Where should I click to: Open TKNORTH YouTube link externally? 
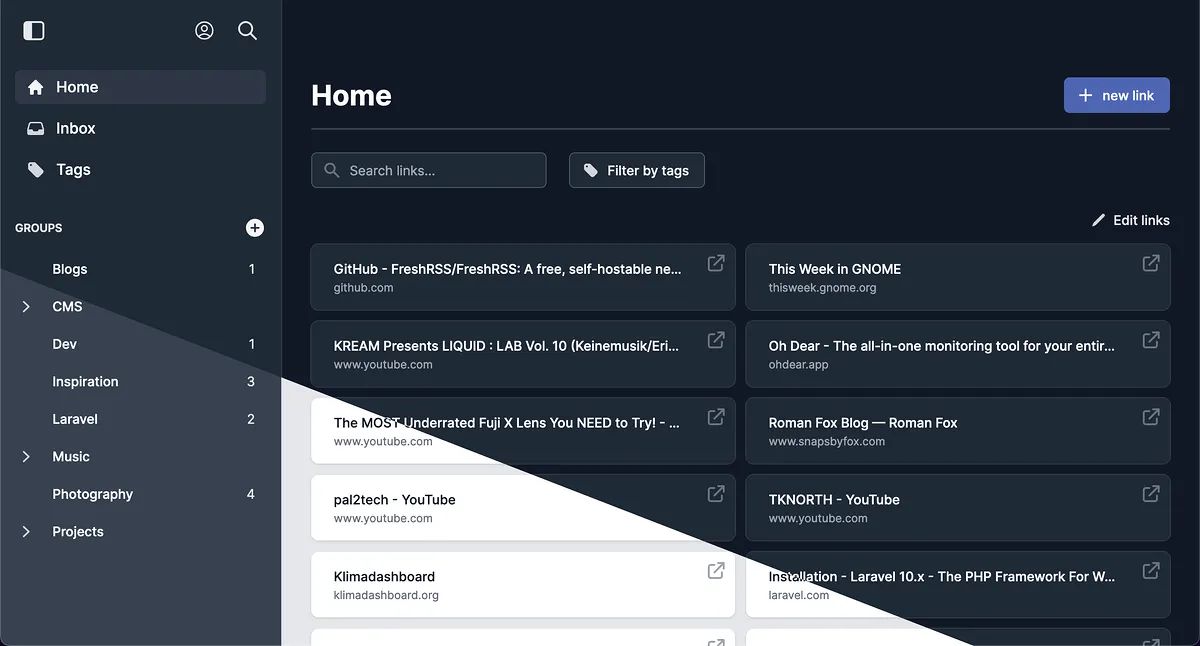1151,494
